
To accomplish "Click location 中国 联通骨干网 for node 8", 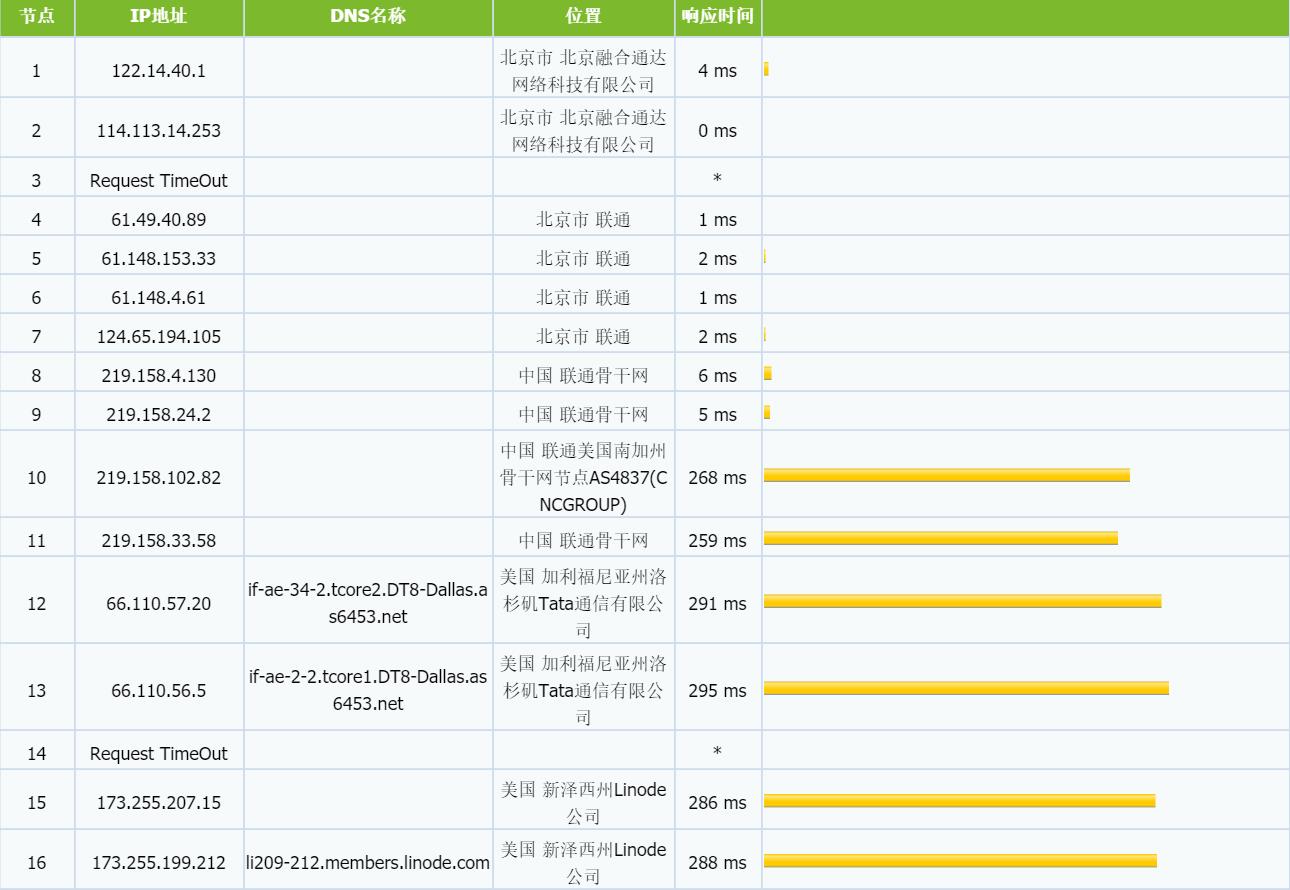I will pos(583,375).
